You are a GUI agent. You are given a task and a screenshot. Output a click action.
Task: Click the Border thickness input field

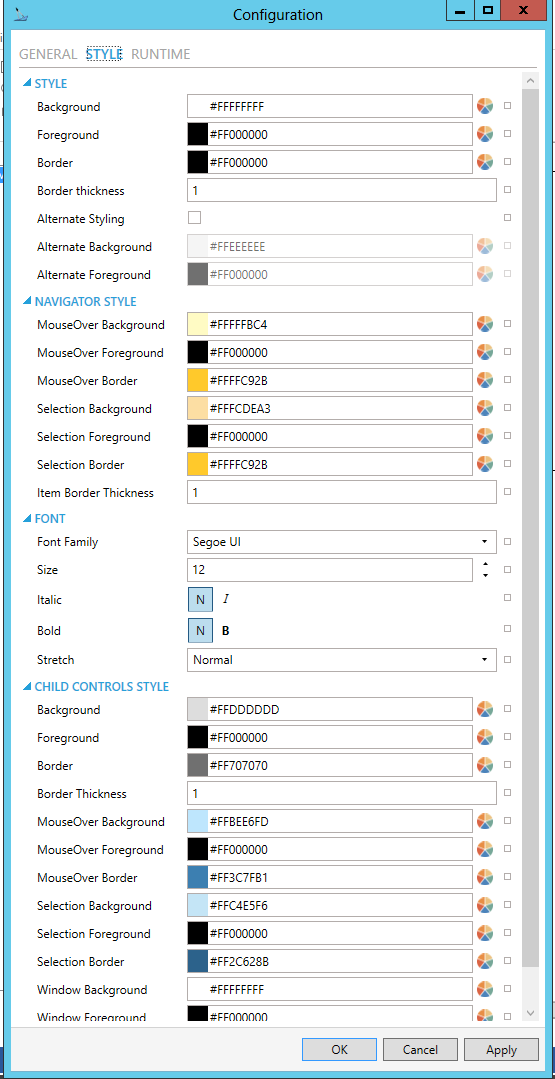342,191
